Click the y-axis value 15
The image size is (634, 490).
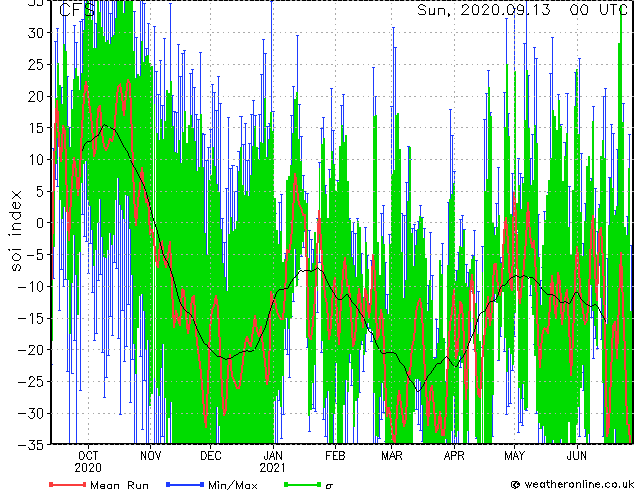click(36, 128)
